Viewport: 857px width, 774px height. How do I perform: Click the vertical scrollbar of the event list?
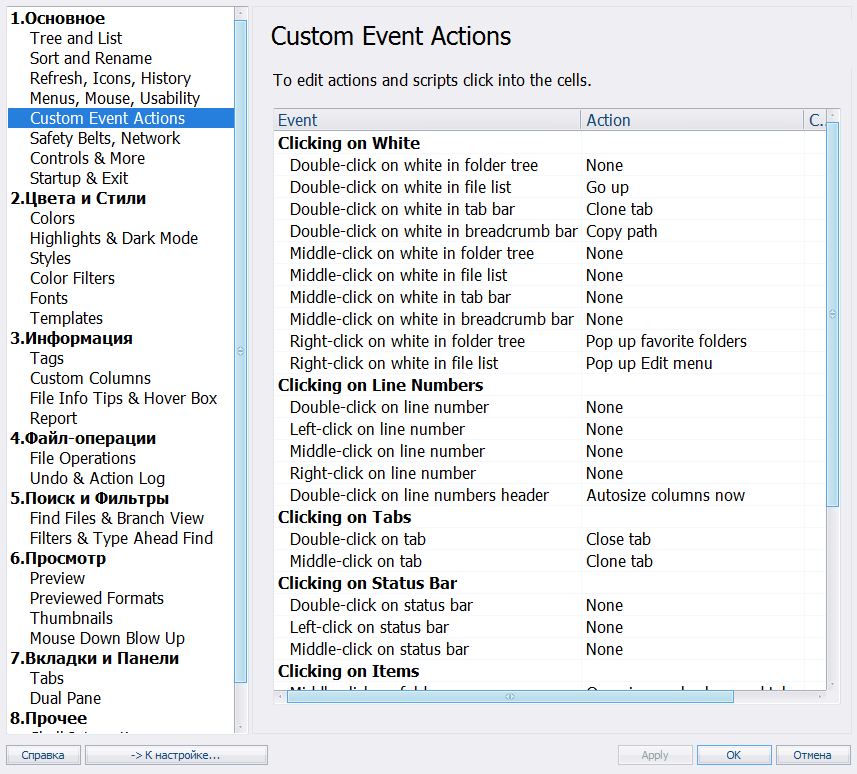click(x=832, y=313)
